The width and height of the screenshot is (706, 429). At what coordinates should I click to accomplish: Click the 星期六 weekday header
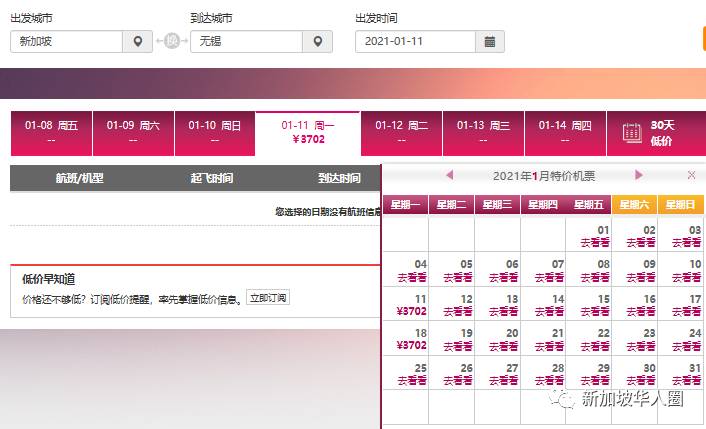pyautogui.click(x=634, y=205)
